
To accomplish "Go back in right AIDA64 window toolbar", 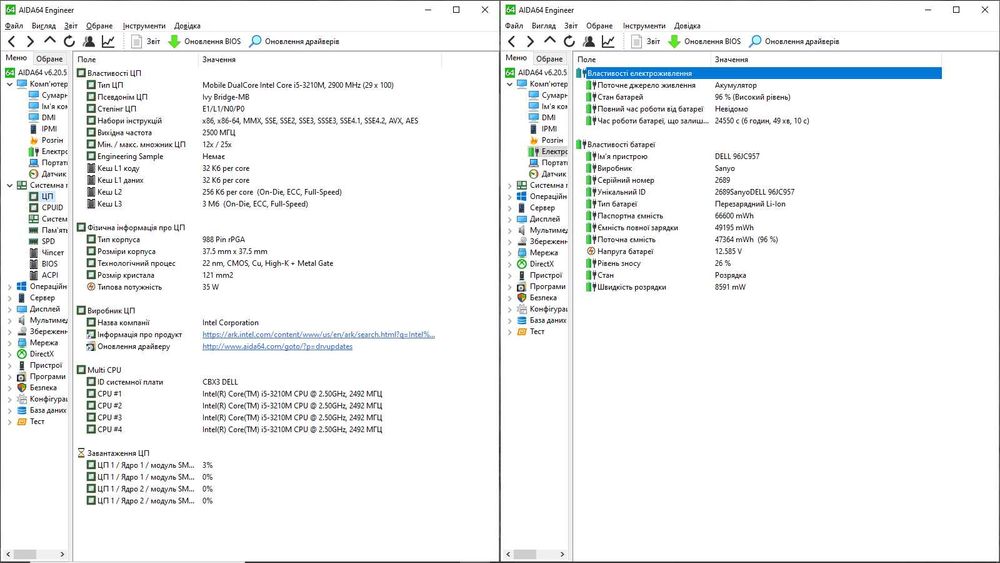I will pyautogui.click(x=511, y=41).
